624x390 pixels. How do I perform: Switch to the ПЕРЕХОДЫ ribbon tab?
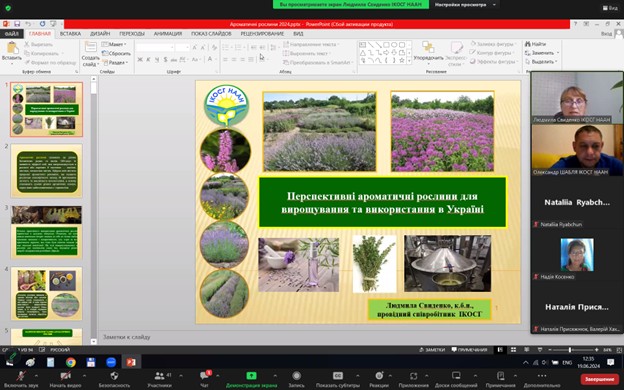(x=132, y=34)
